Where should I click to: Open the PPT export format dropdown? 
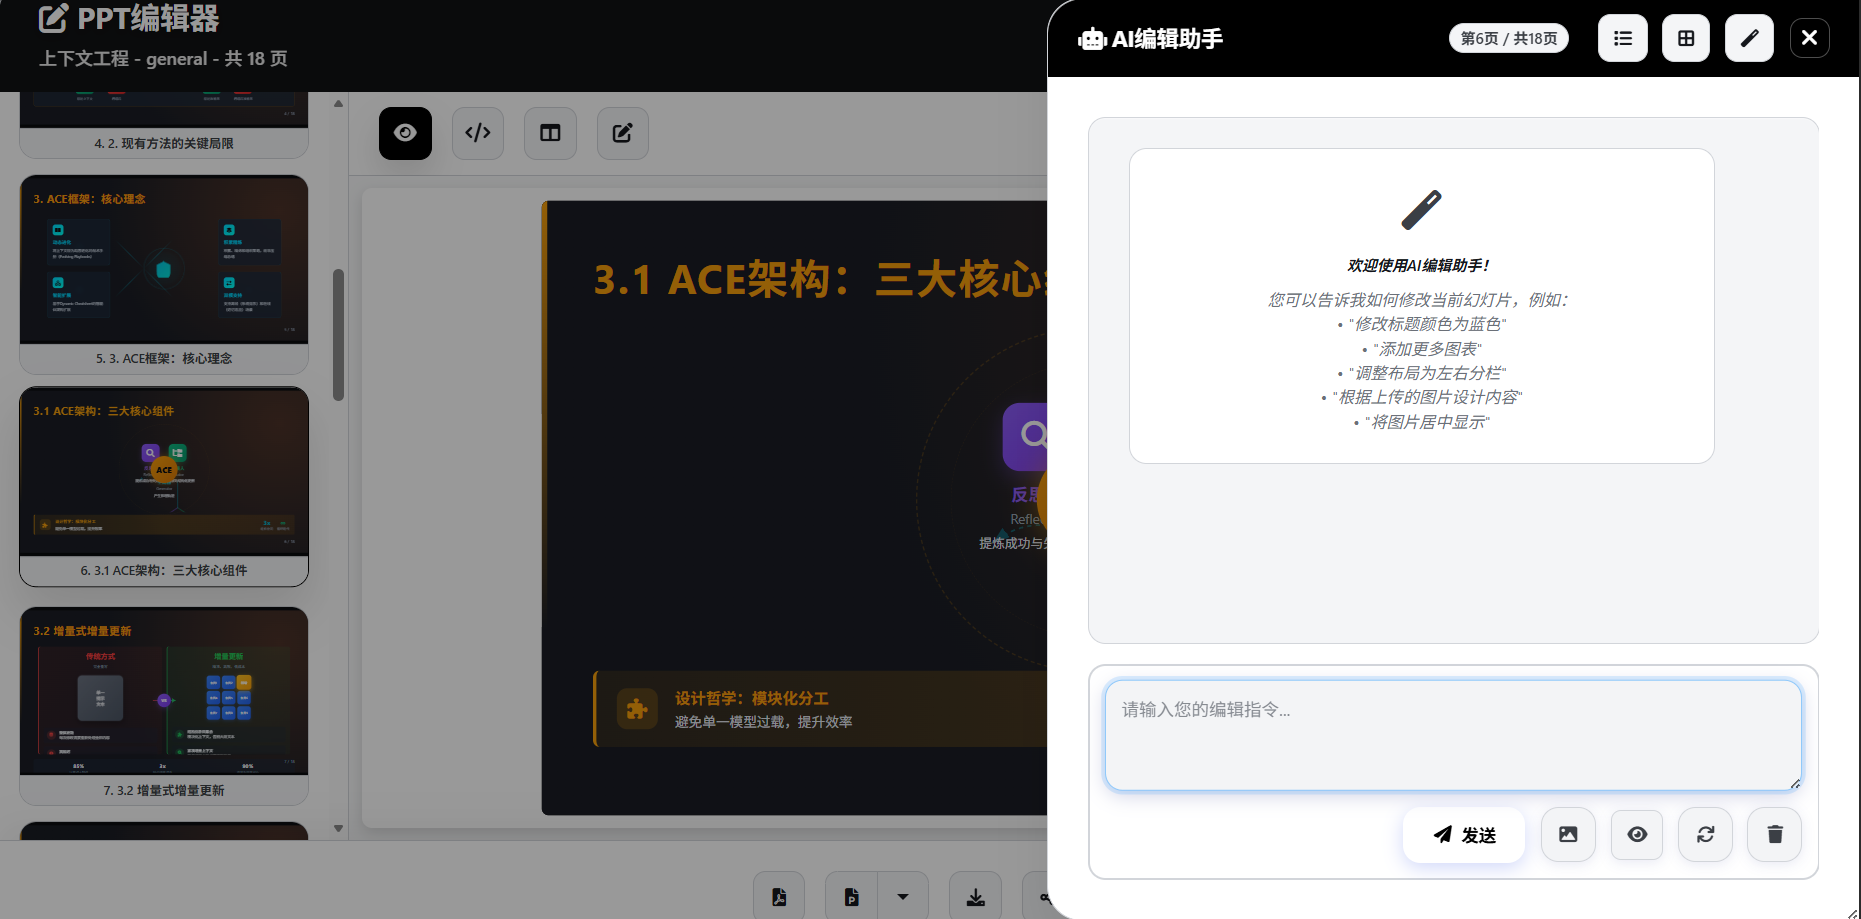click(x=903, y=896)
